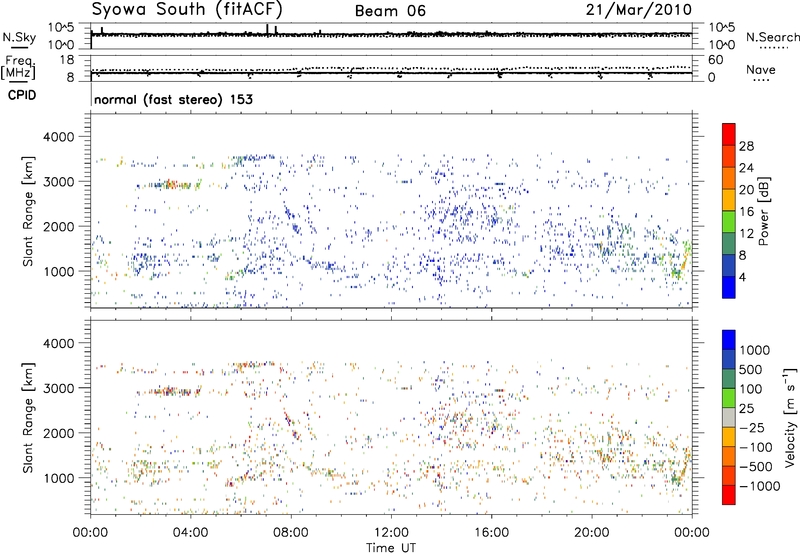Click the 'N.Sky' legend label

[19, 37]
